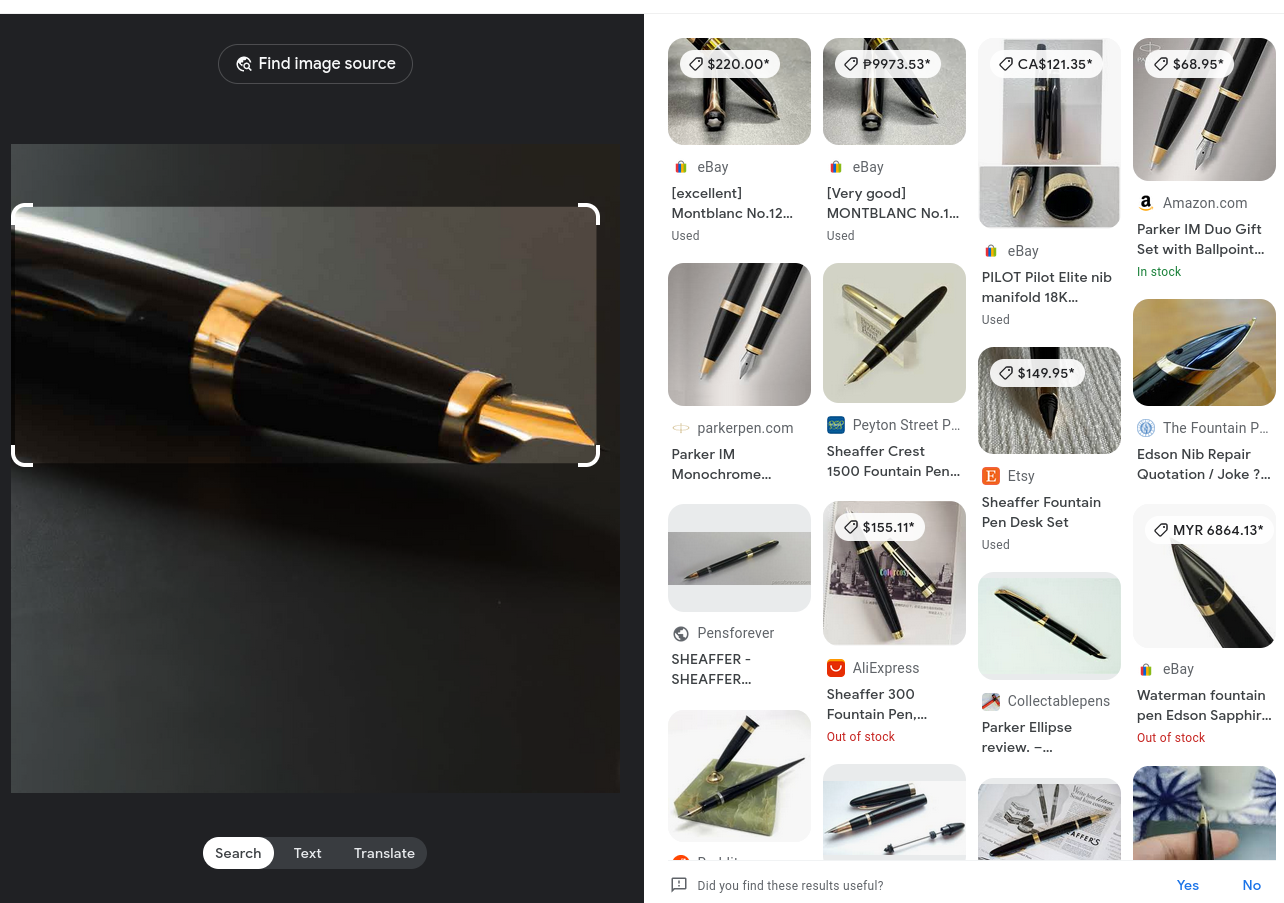This screenshot has width=1284, height=903.
Task: Open the Sheaffer Crest 1500 Fountain Pen result
Action: (893, 461)
